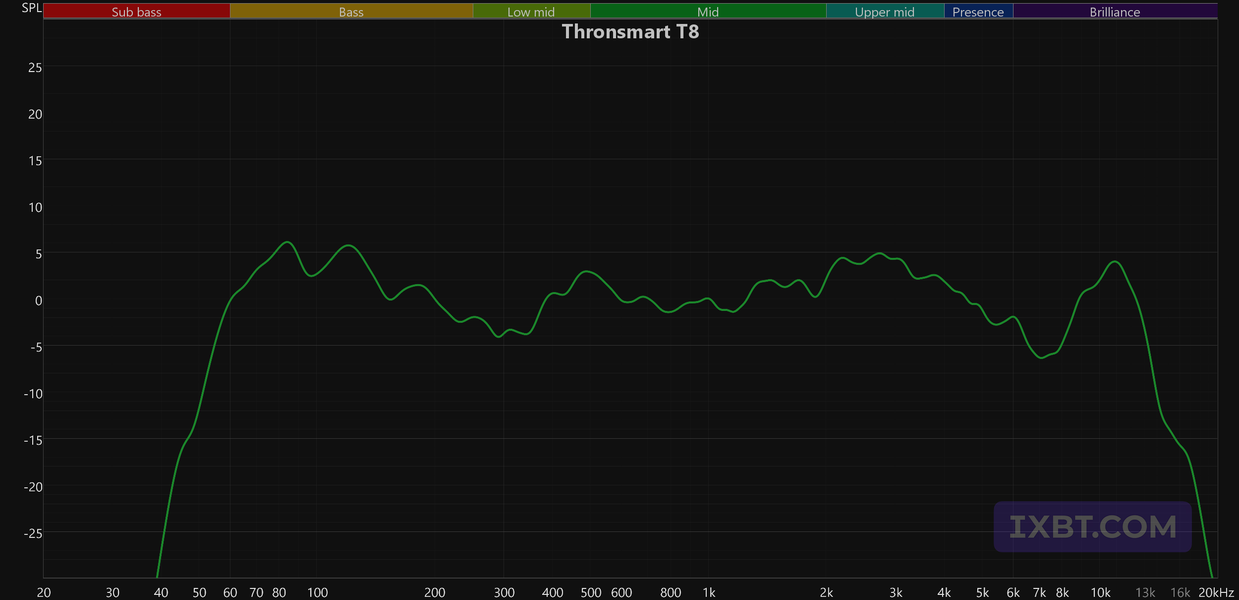Click the 25 dB level label
This screenshot has width=1239, height=600.
(x=34, y=67)
